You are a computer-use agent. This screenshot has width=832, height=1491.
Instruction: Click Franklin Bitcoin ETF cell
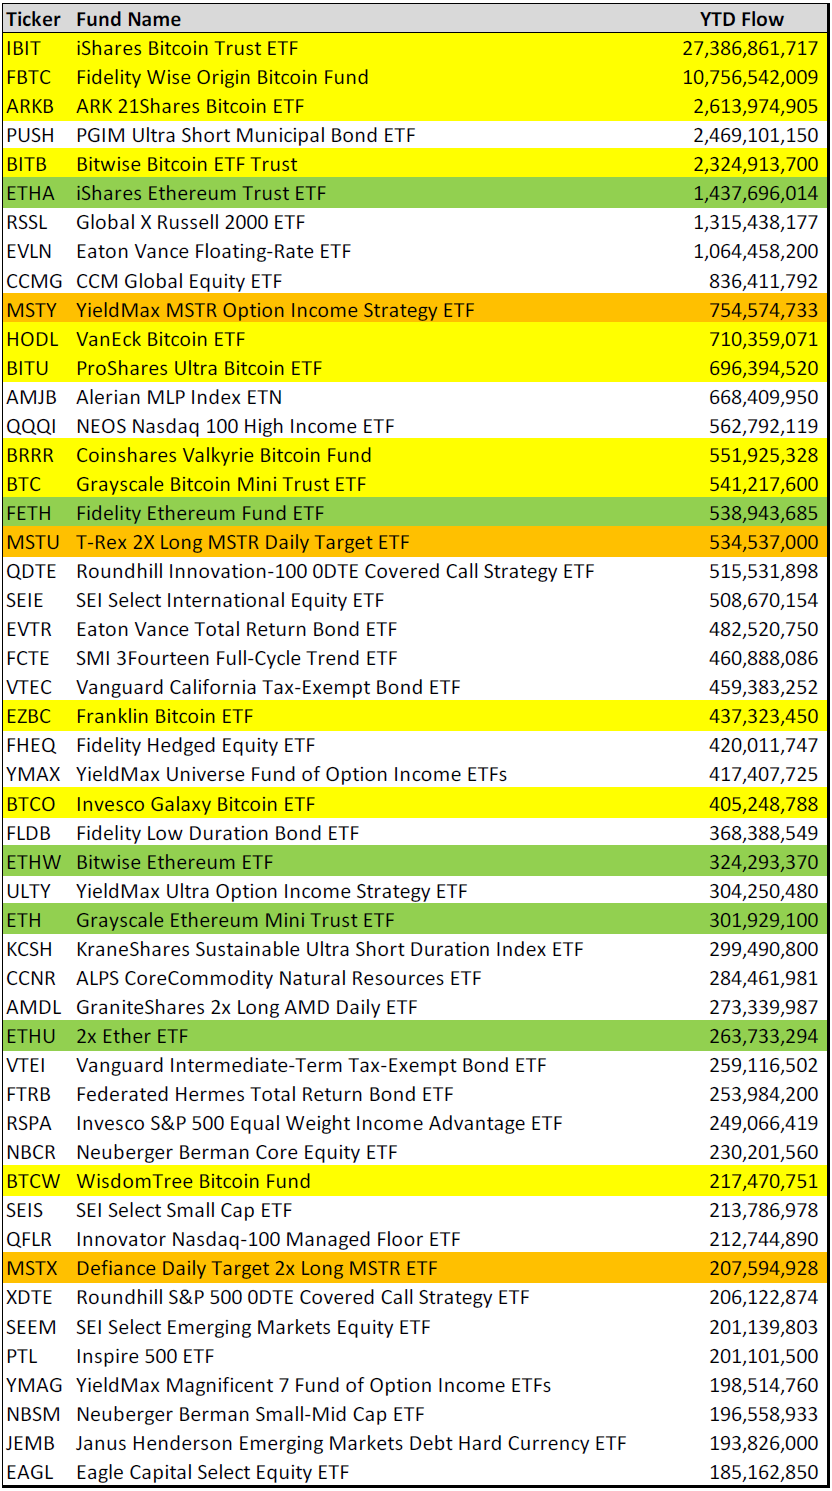[165, 716]
